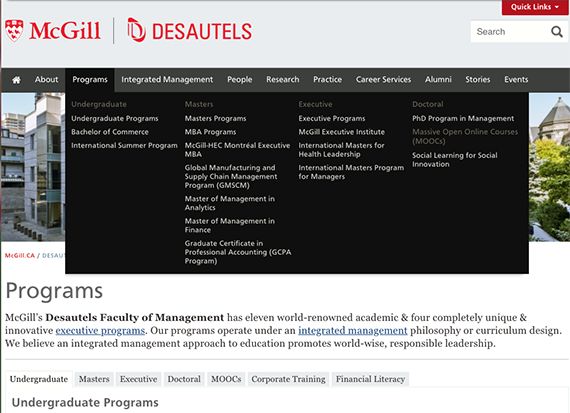The image size is (570, 413).
Task: Switch to the Executive tab
Action: click(139, 379)
